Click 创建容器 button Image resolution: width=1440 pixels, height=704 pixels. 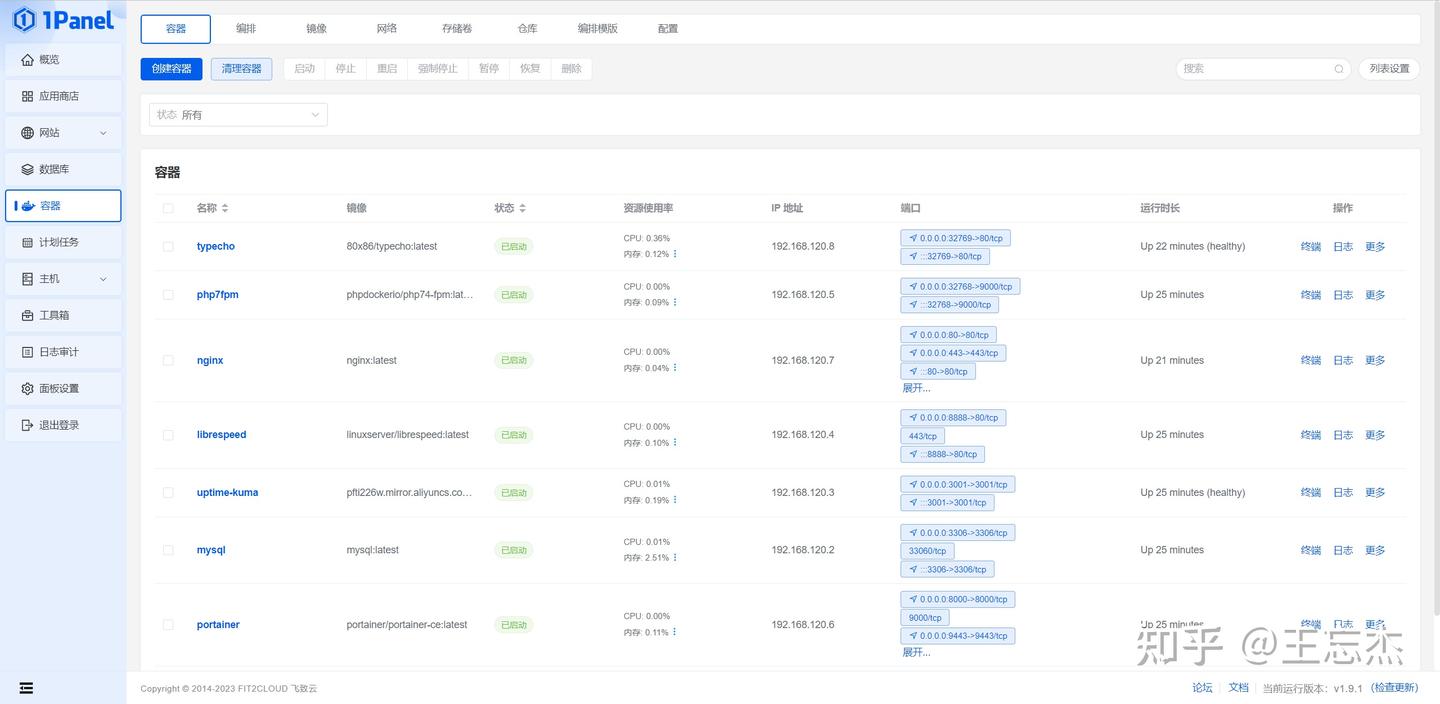tap(171, 69)
